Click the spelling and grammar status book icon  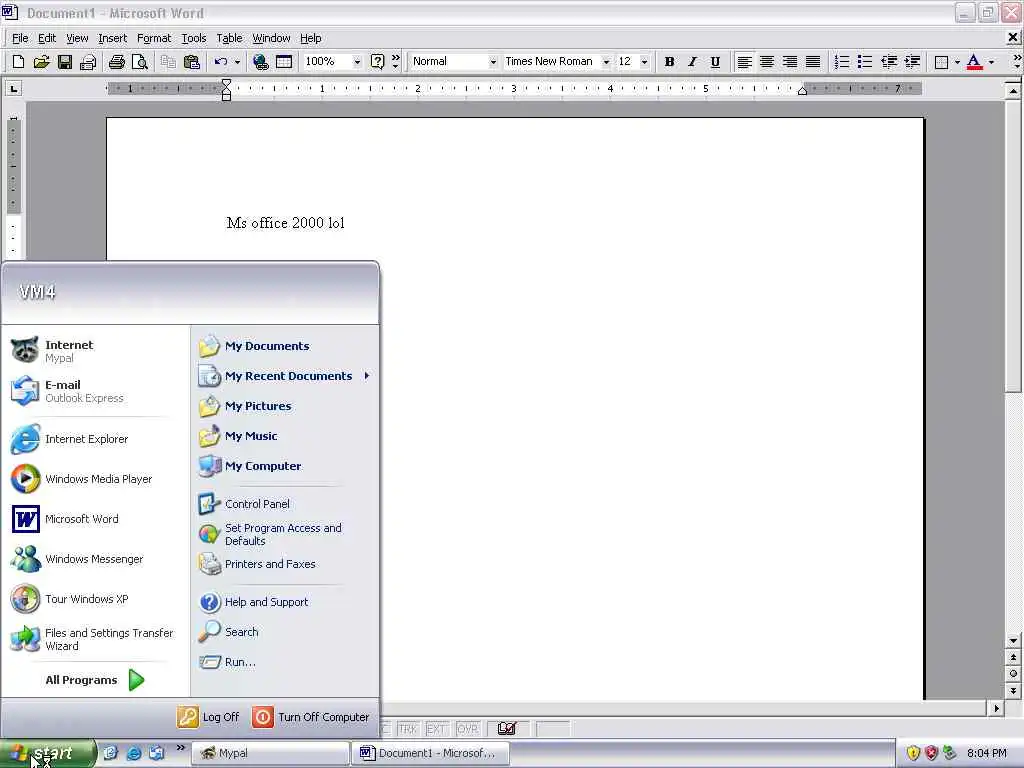pos(507,728)
